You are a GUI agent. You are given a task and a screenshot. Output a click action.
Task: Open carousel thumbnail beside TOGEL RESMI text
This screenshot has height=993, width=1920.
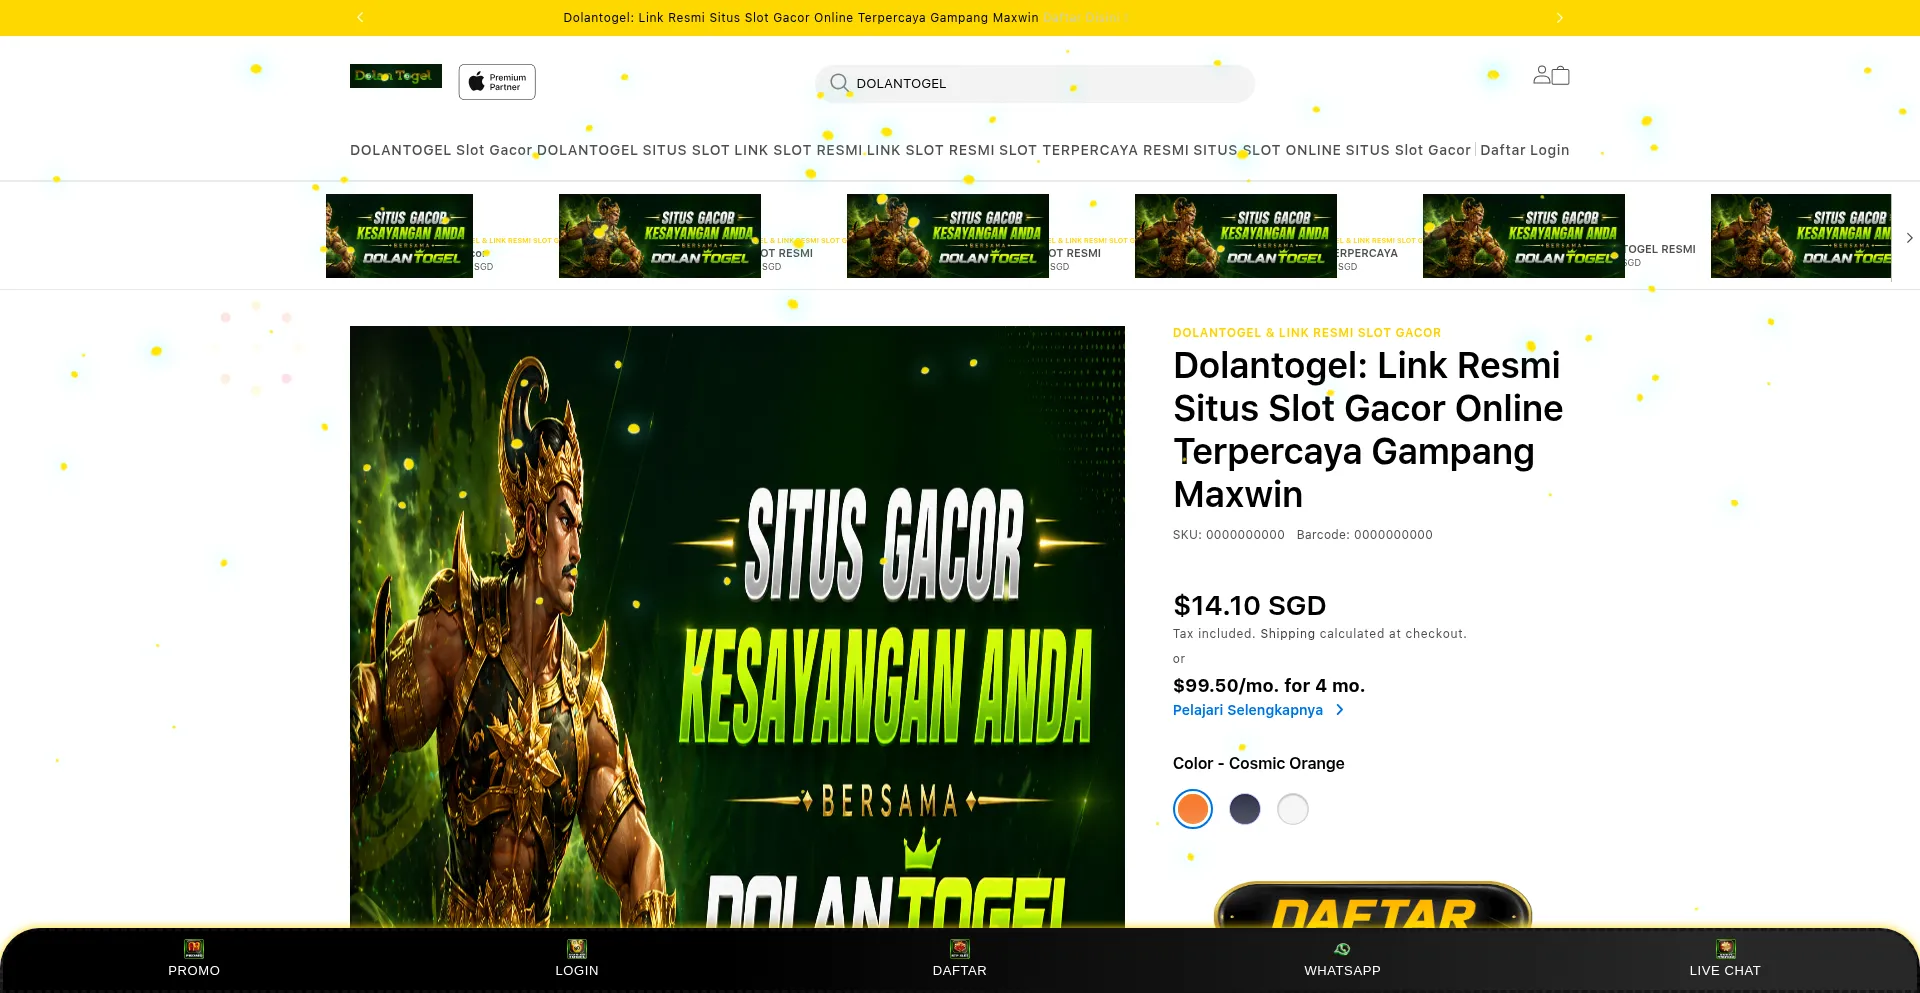(x=1524, y=236)
